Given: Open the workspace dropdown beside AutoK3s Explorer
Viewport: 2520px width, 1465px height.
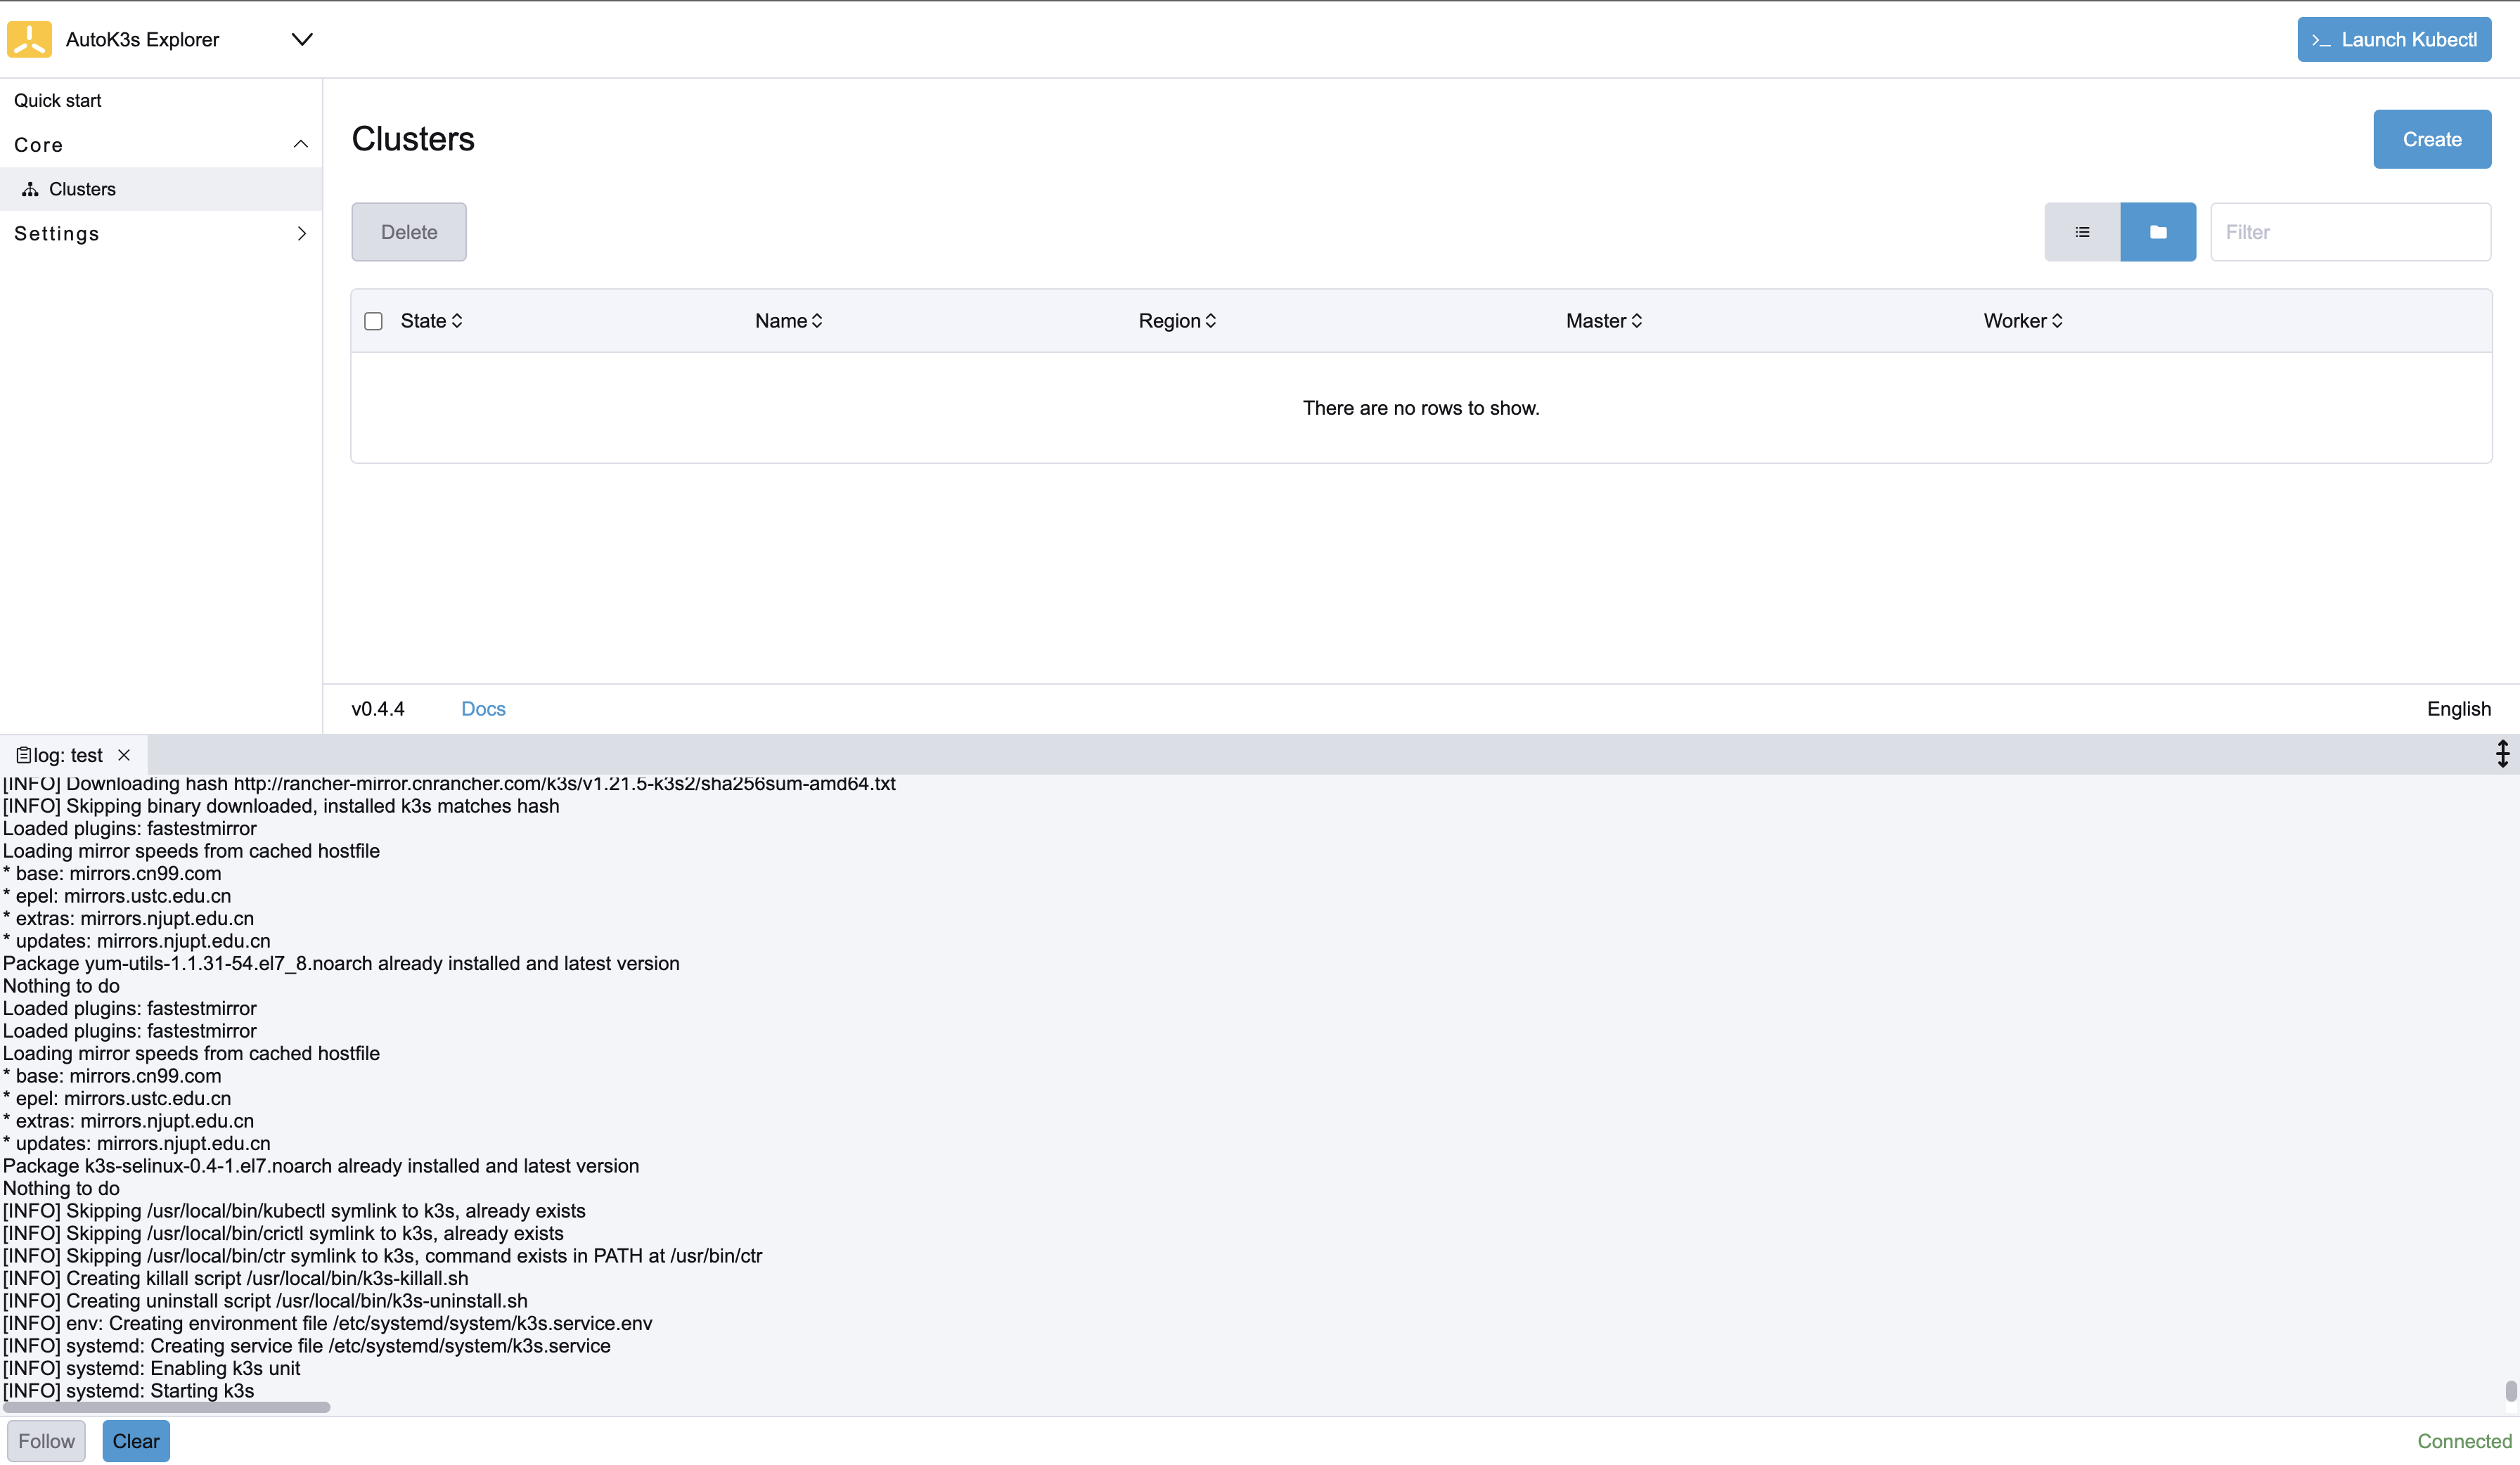Looking at the screenshot, I should pos(302,39).
